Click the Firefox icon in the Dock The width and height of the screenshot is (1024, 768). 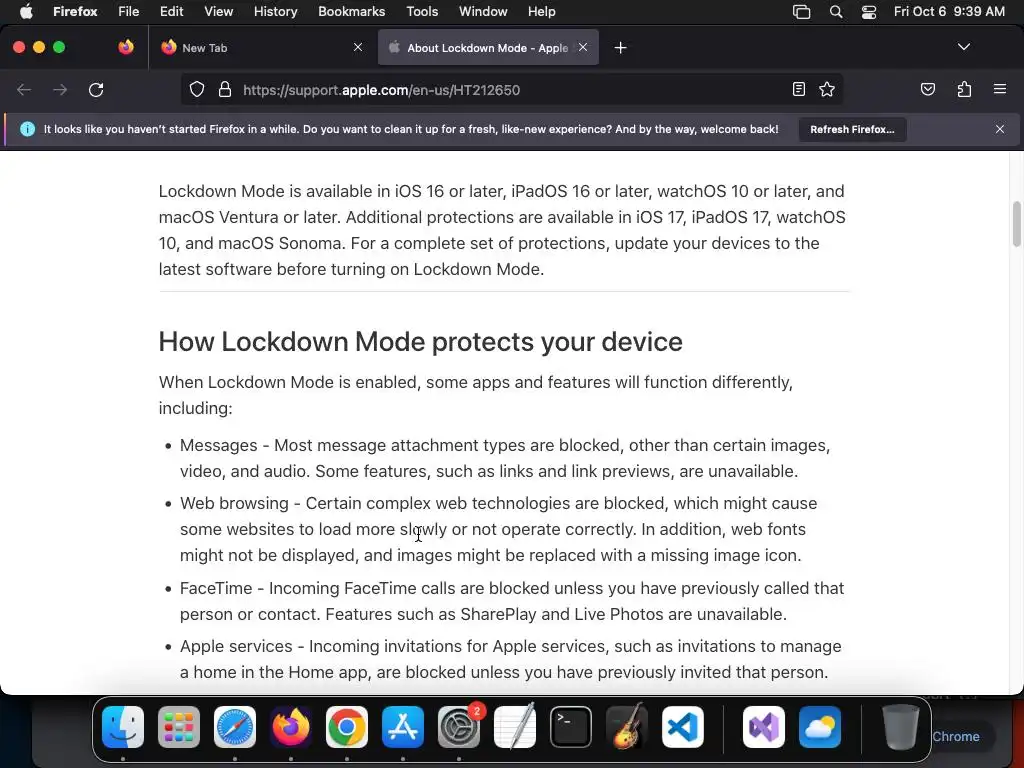click(x=291, y=727)
